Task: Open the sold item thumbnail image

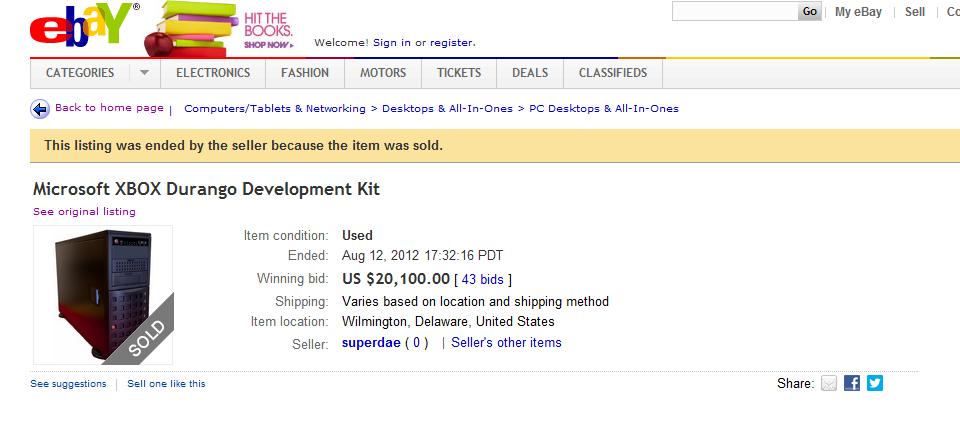Action: [x=103, y=295]
